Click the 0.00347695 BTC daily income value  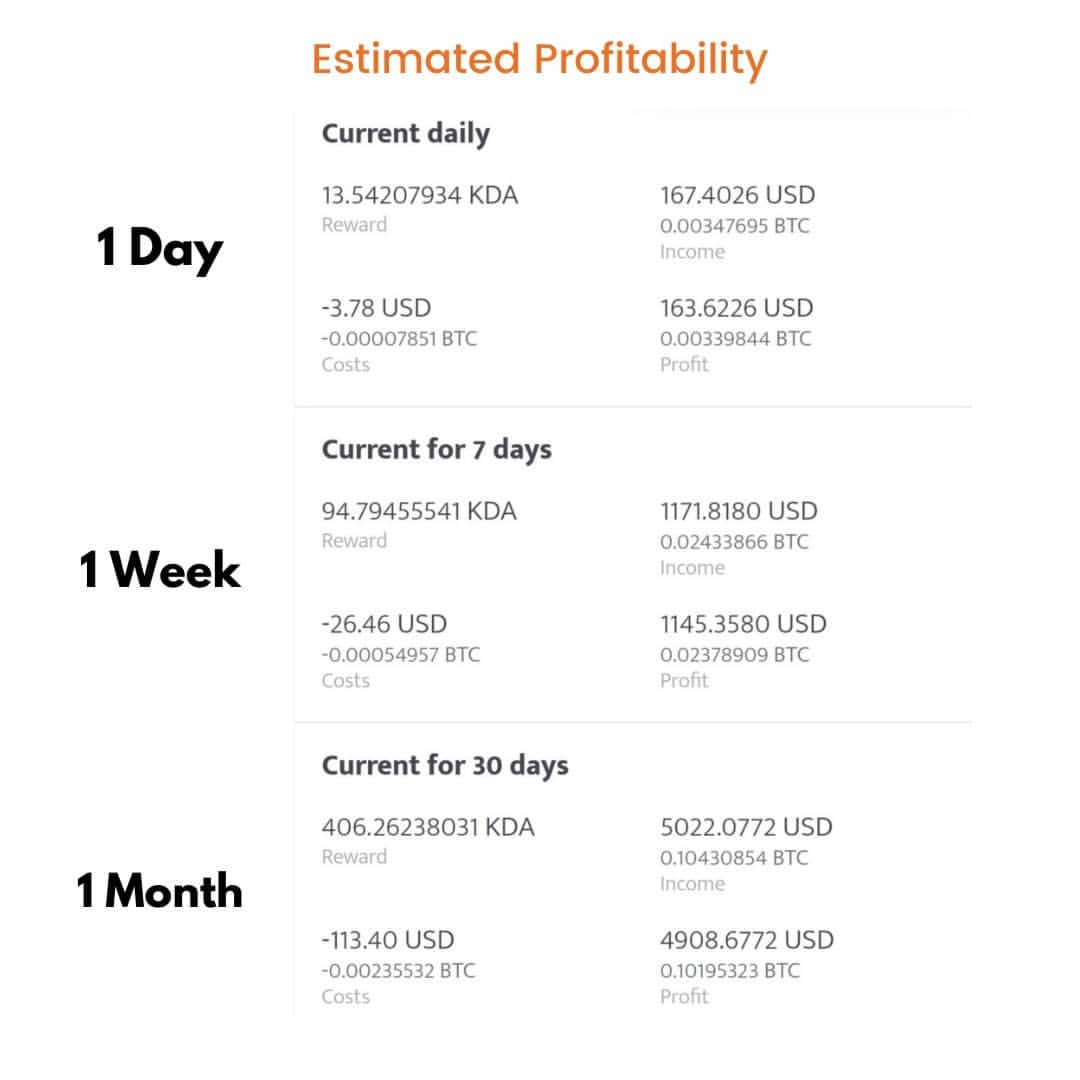tap(735, 226)
